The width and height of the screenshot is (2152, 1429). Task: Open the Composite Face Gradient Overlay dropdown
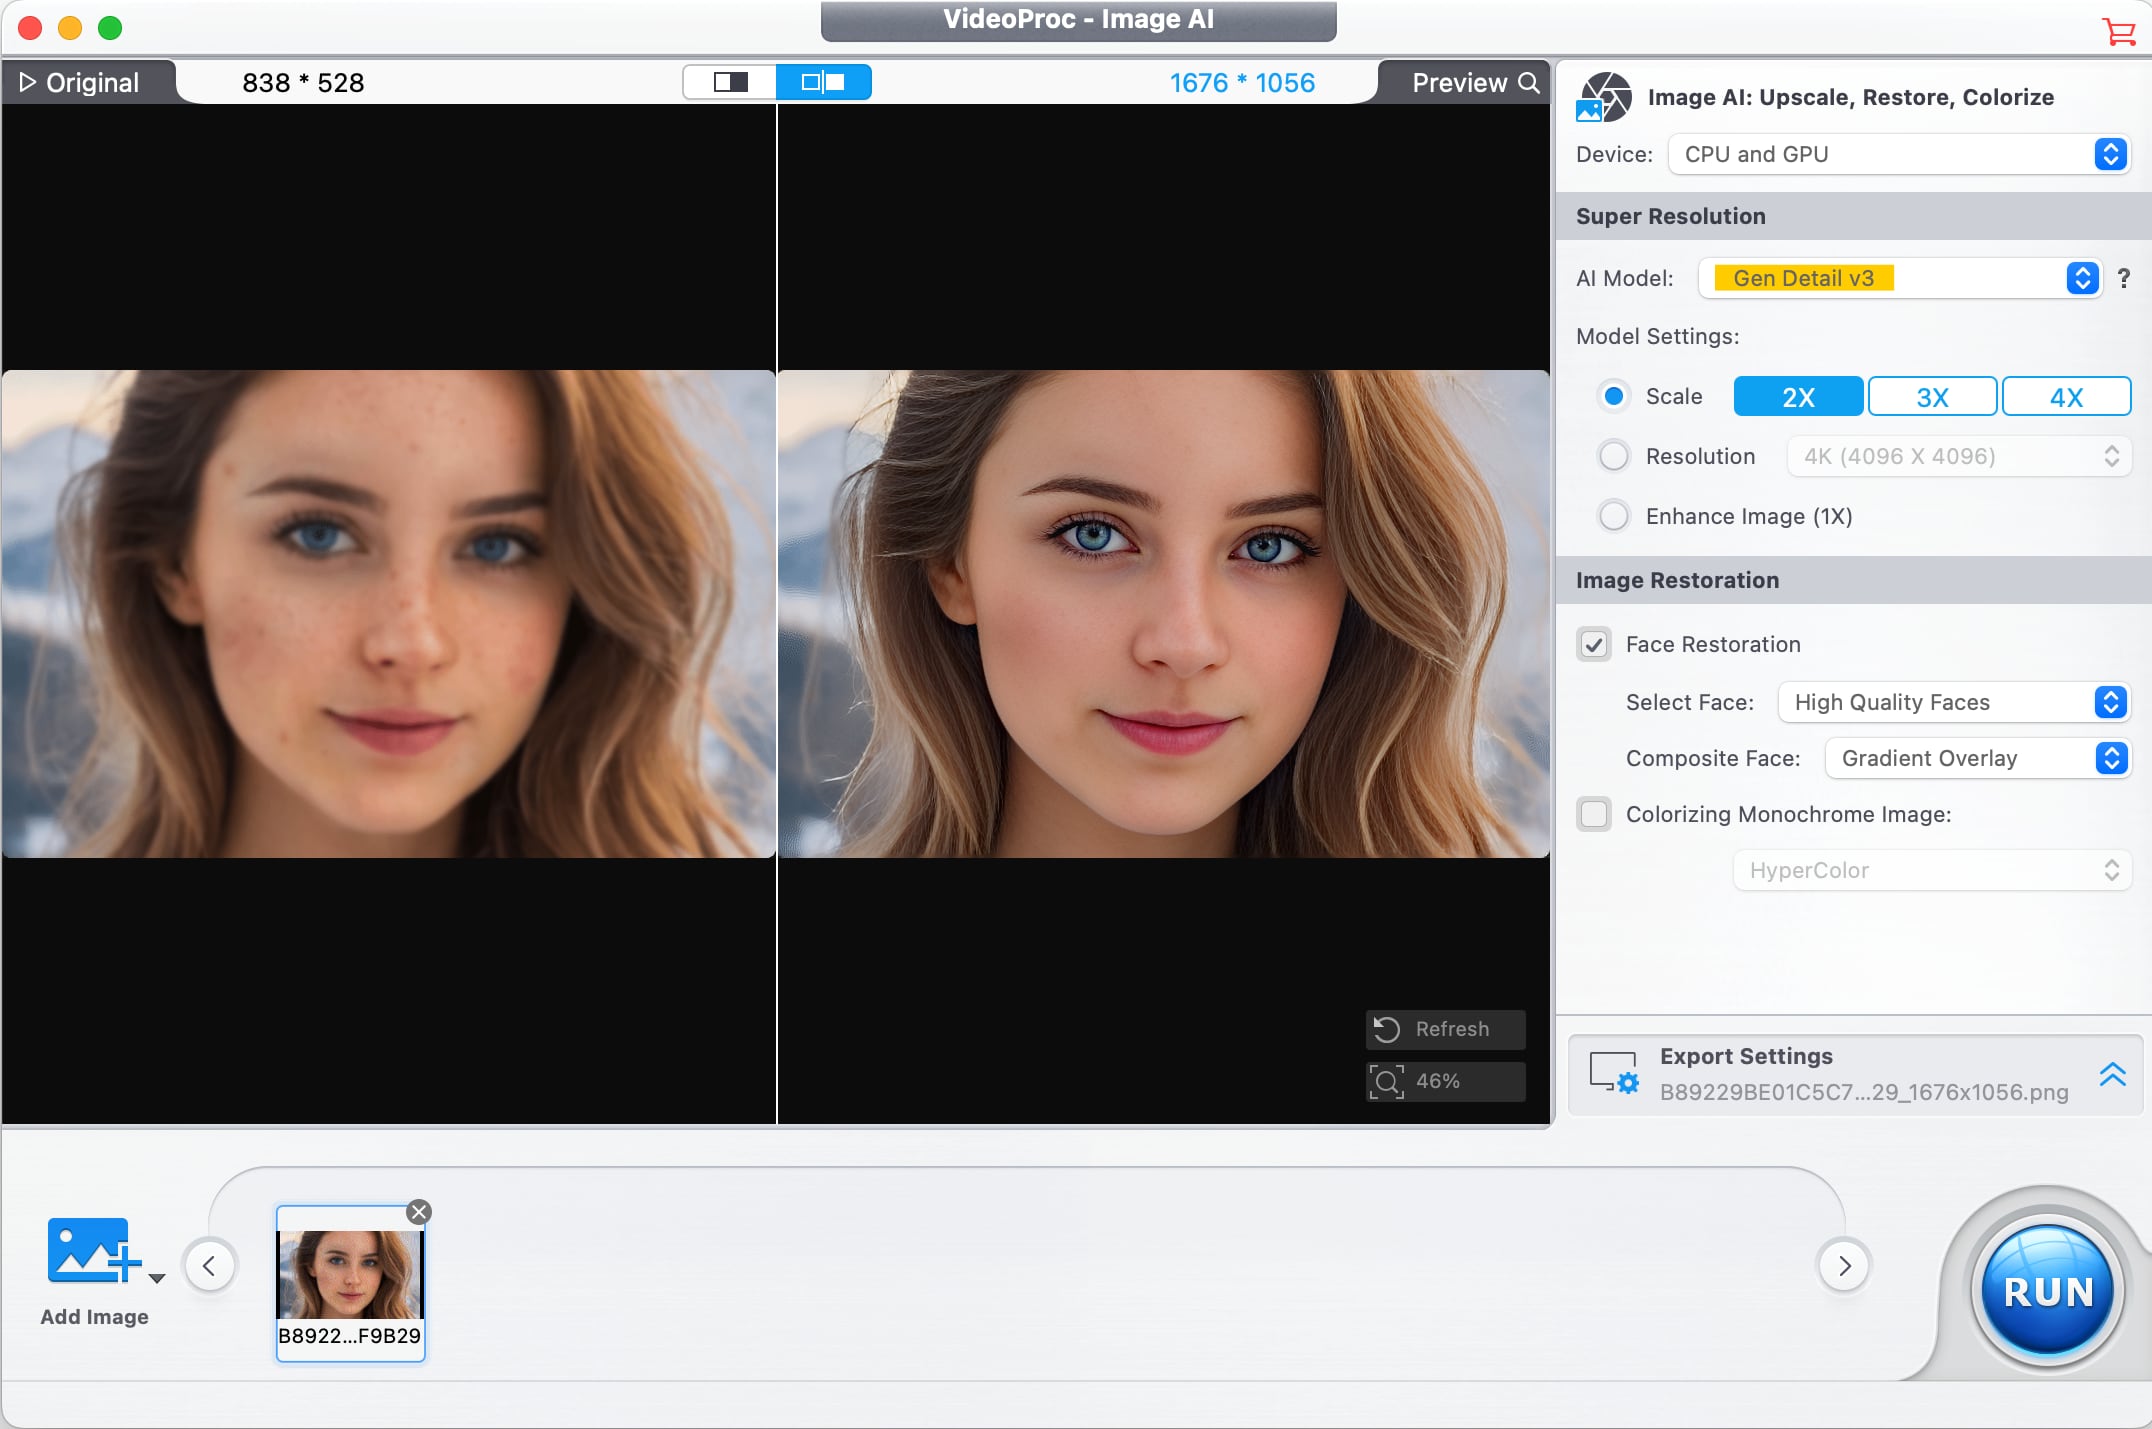click(1978, 758)
